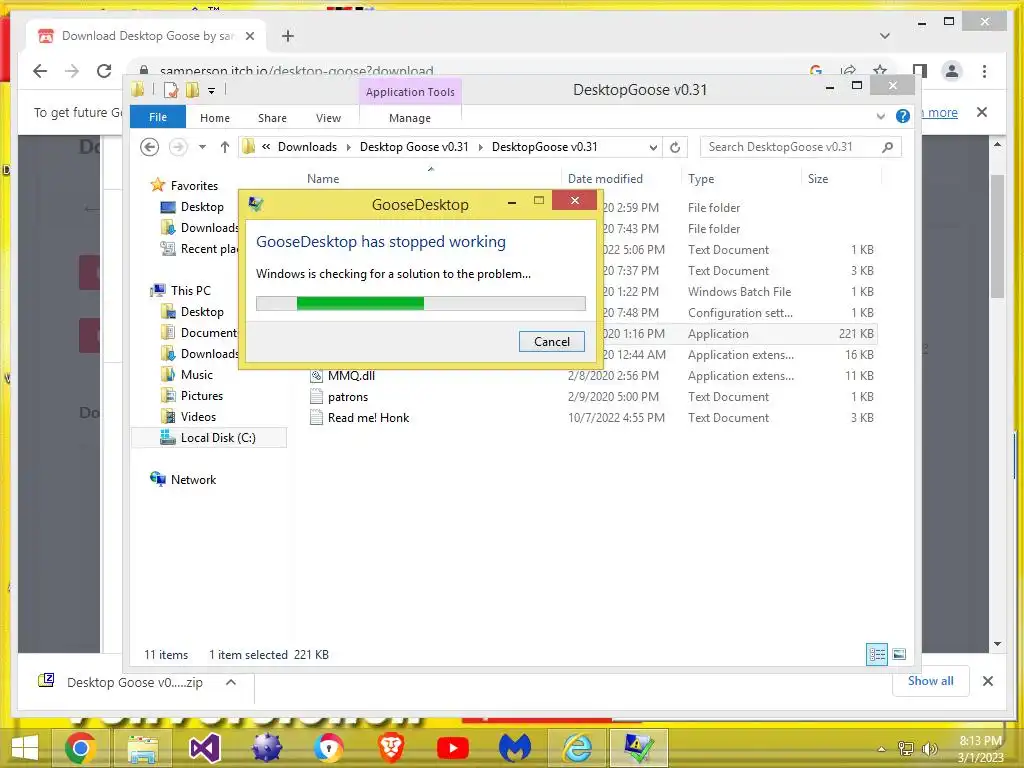Click the search magnifier icon in Explorer
This screenshot has width=1024, height=768.
[x=887, y=147]
